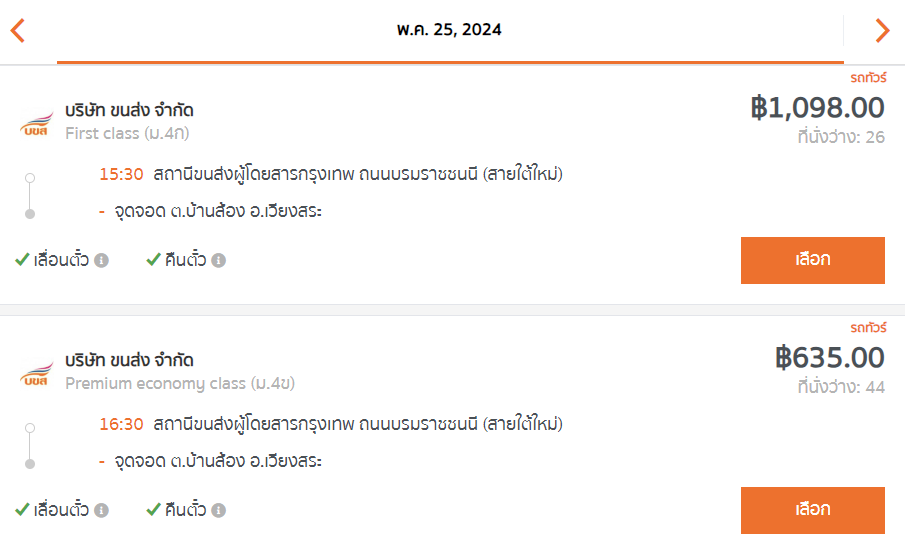Click เลือก button for ฿1,098.00 trip
The width and height of the screenshot is (905, 546).
tap(813, 260)
